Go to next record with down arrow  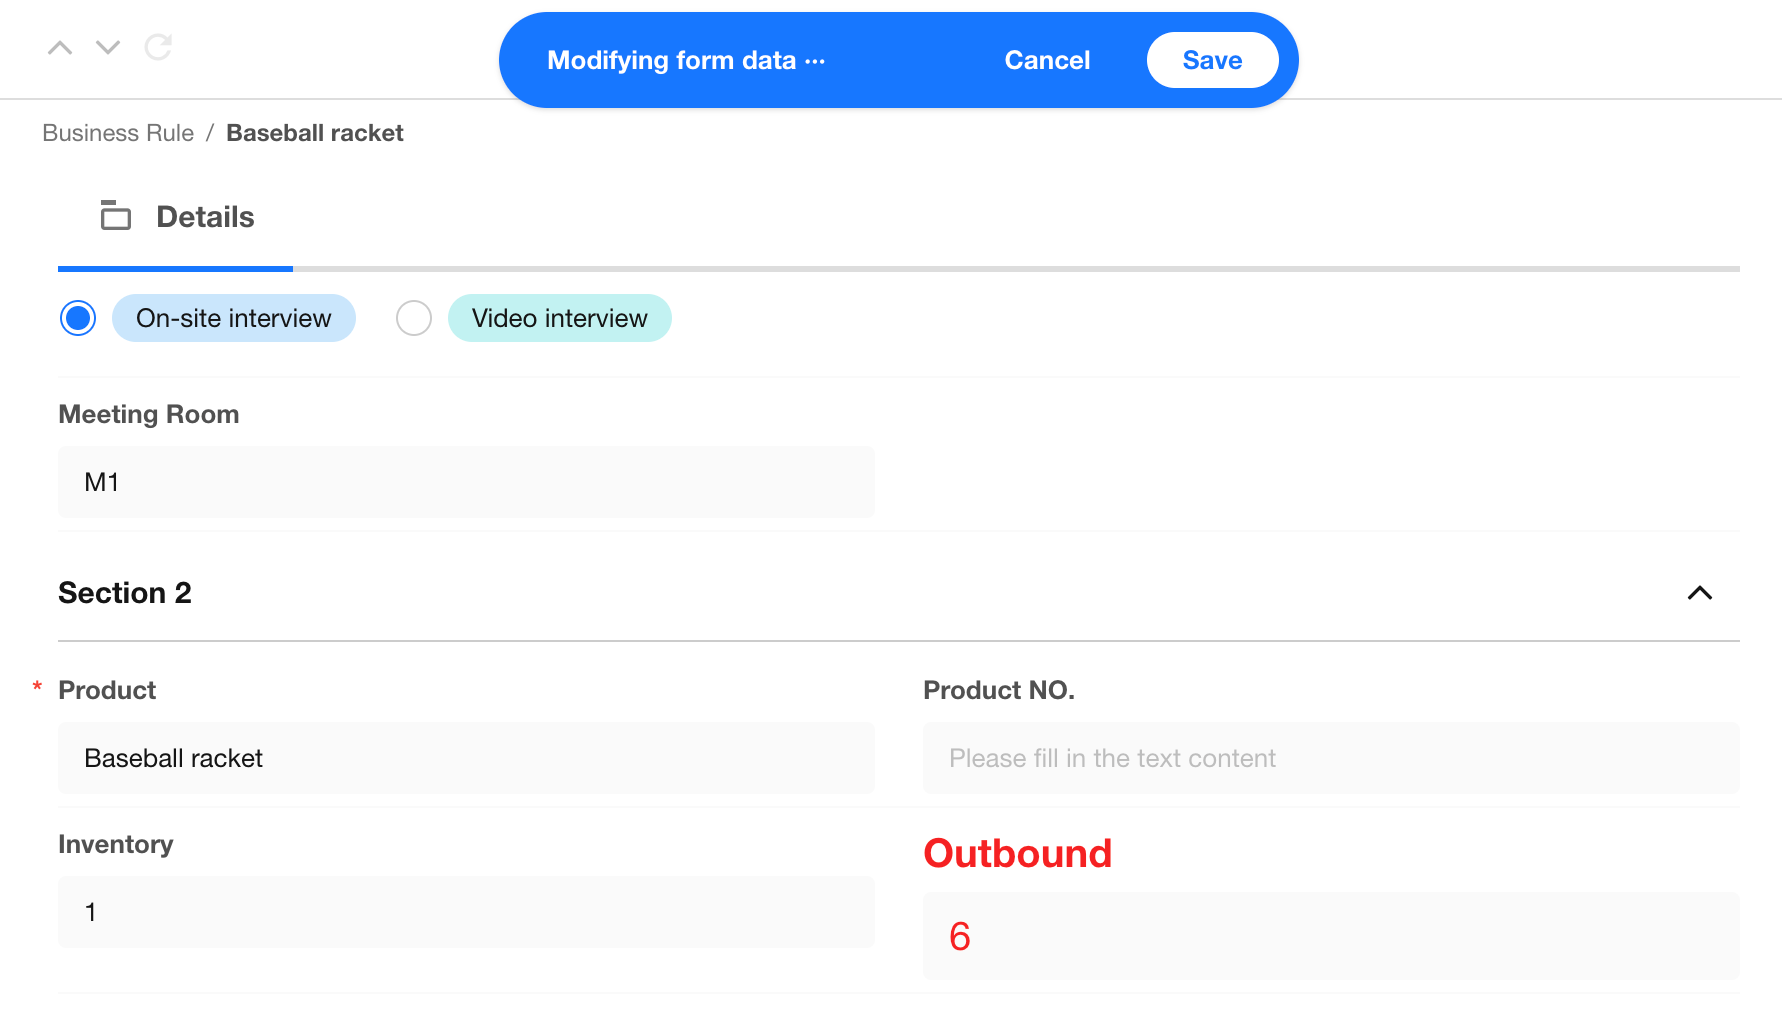coord(108,47)
